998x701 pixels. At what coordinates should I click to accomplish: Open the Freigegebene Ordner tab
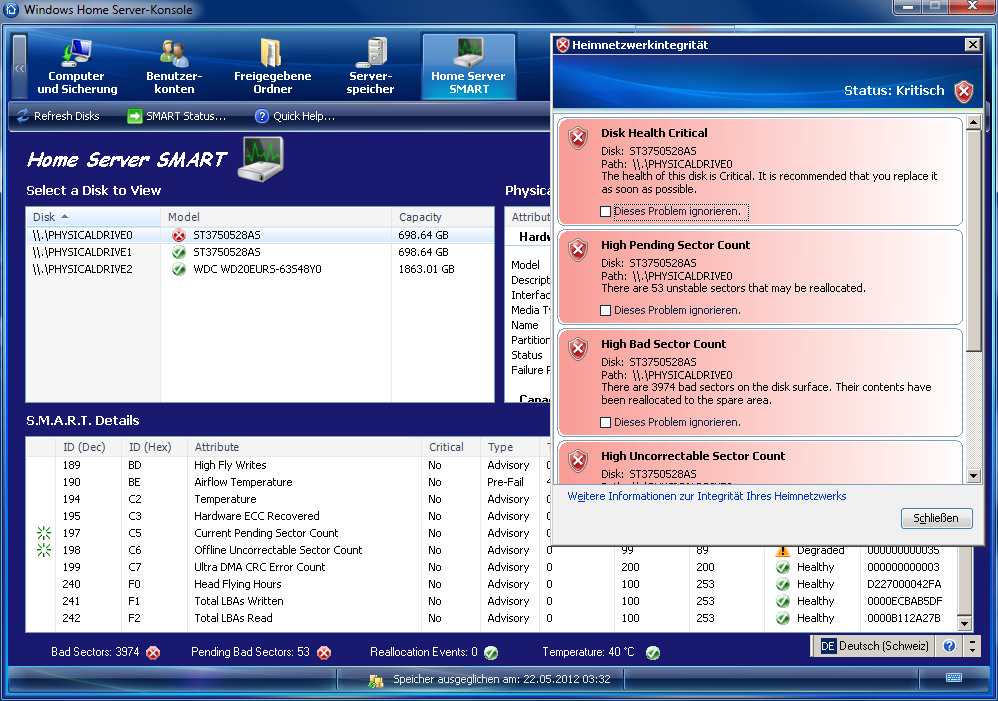pyautogui.click(x=272, y=66)
